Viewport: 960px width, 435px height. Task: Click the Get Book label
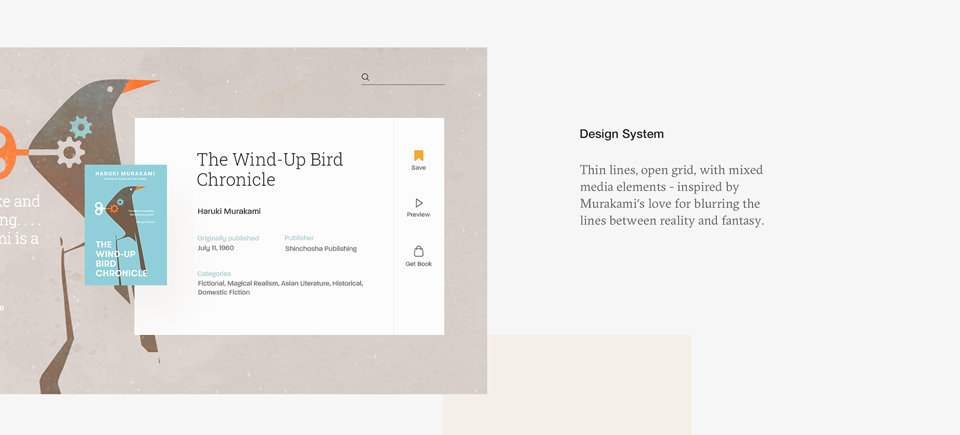(419, 264)
